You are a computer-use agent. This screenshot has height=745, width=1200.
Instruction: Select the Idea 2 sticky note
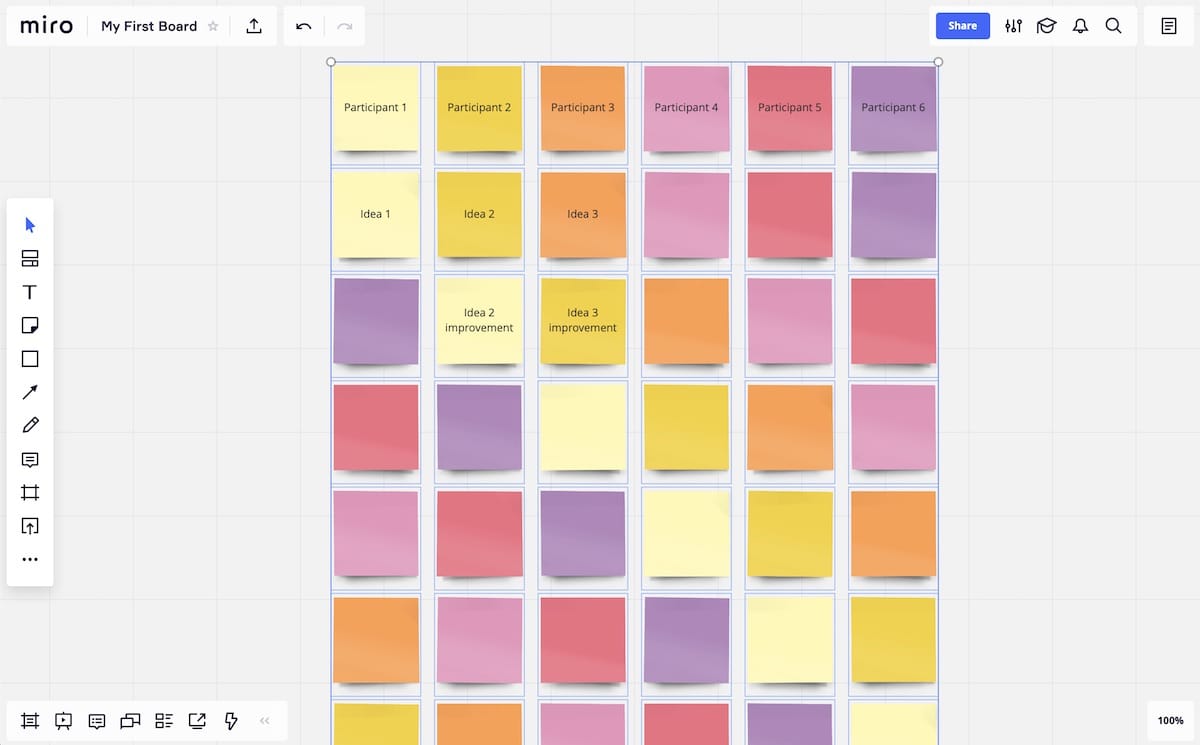[479, 214]
